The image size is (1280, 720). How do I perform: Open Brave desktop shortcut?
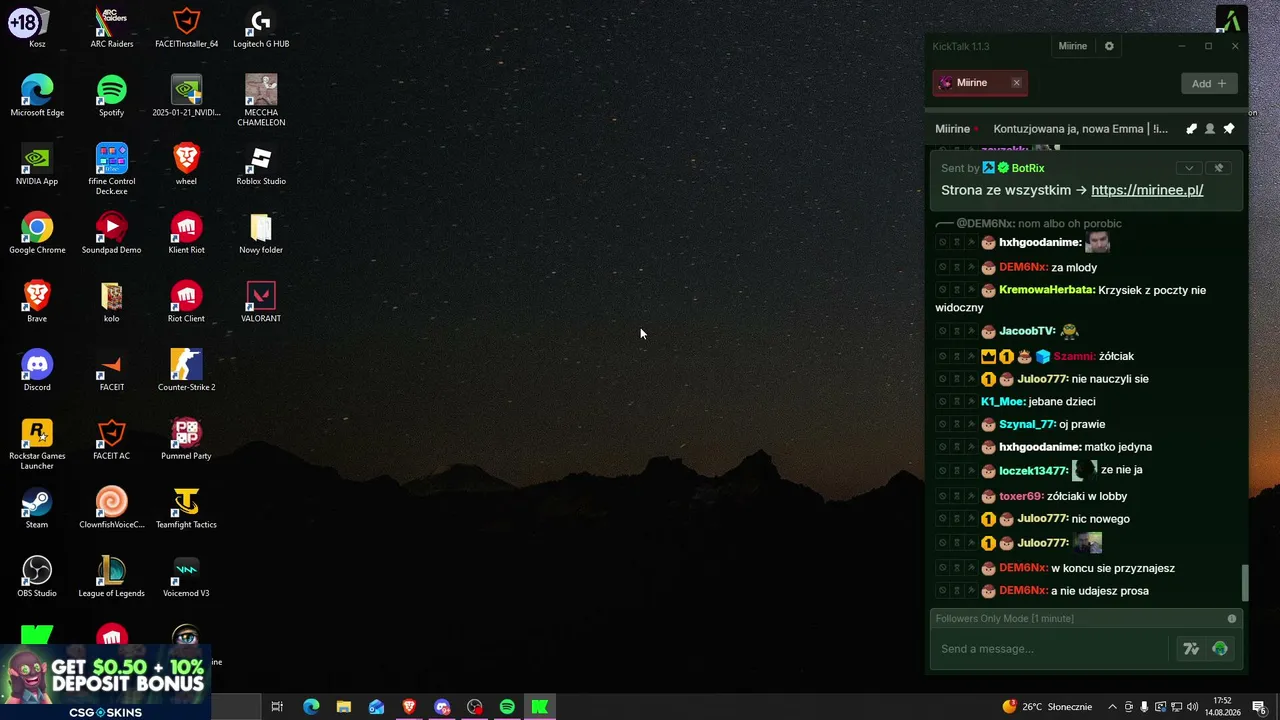(x=37, y=301)
